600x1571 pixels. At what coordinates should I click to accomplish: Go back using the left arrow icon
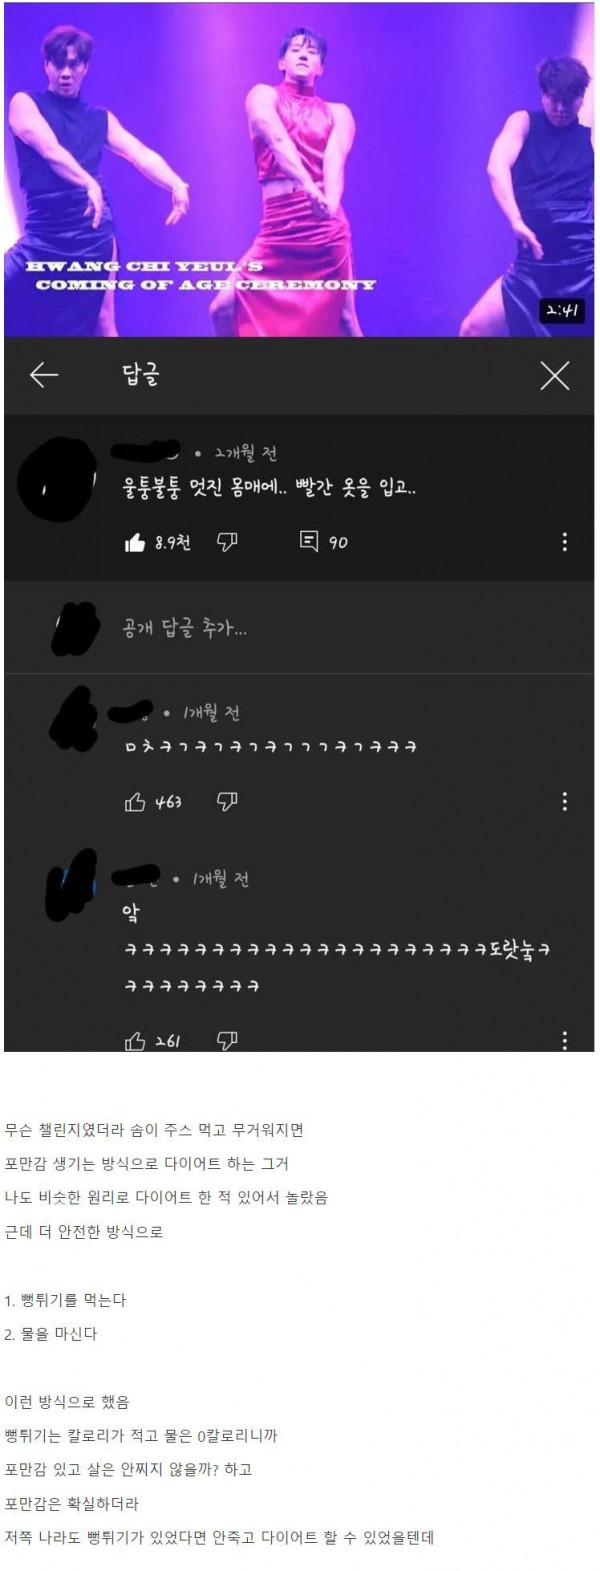pos(44,375)
